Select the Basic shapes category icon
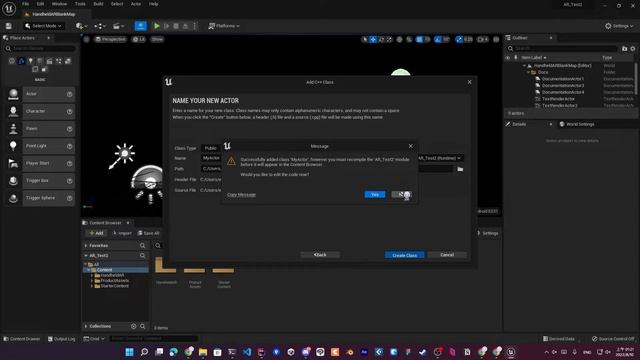The width and height of the screenshot is (640, 360). tap(21, 61)
